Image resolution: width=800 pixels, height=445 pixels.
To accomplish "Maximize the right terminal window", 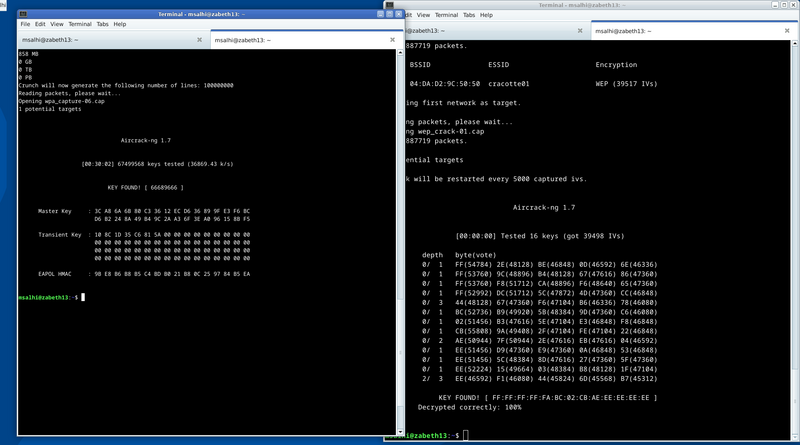I will point(784,5).
